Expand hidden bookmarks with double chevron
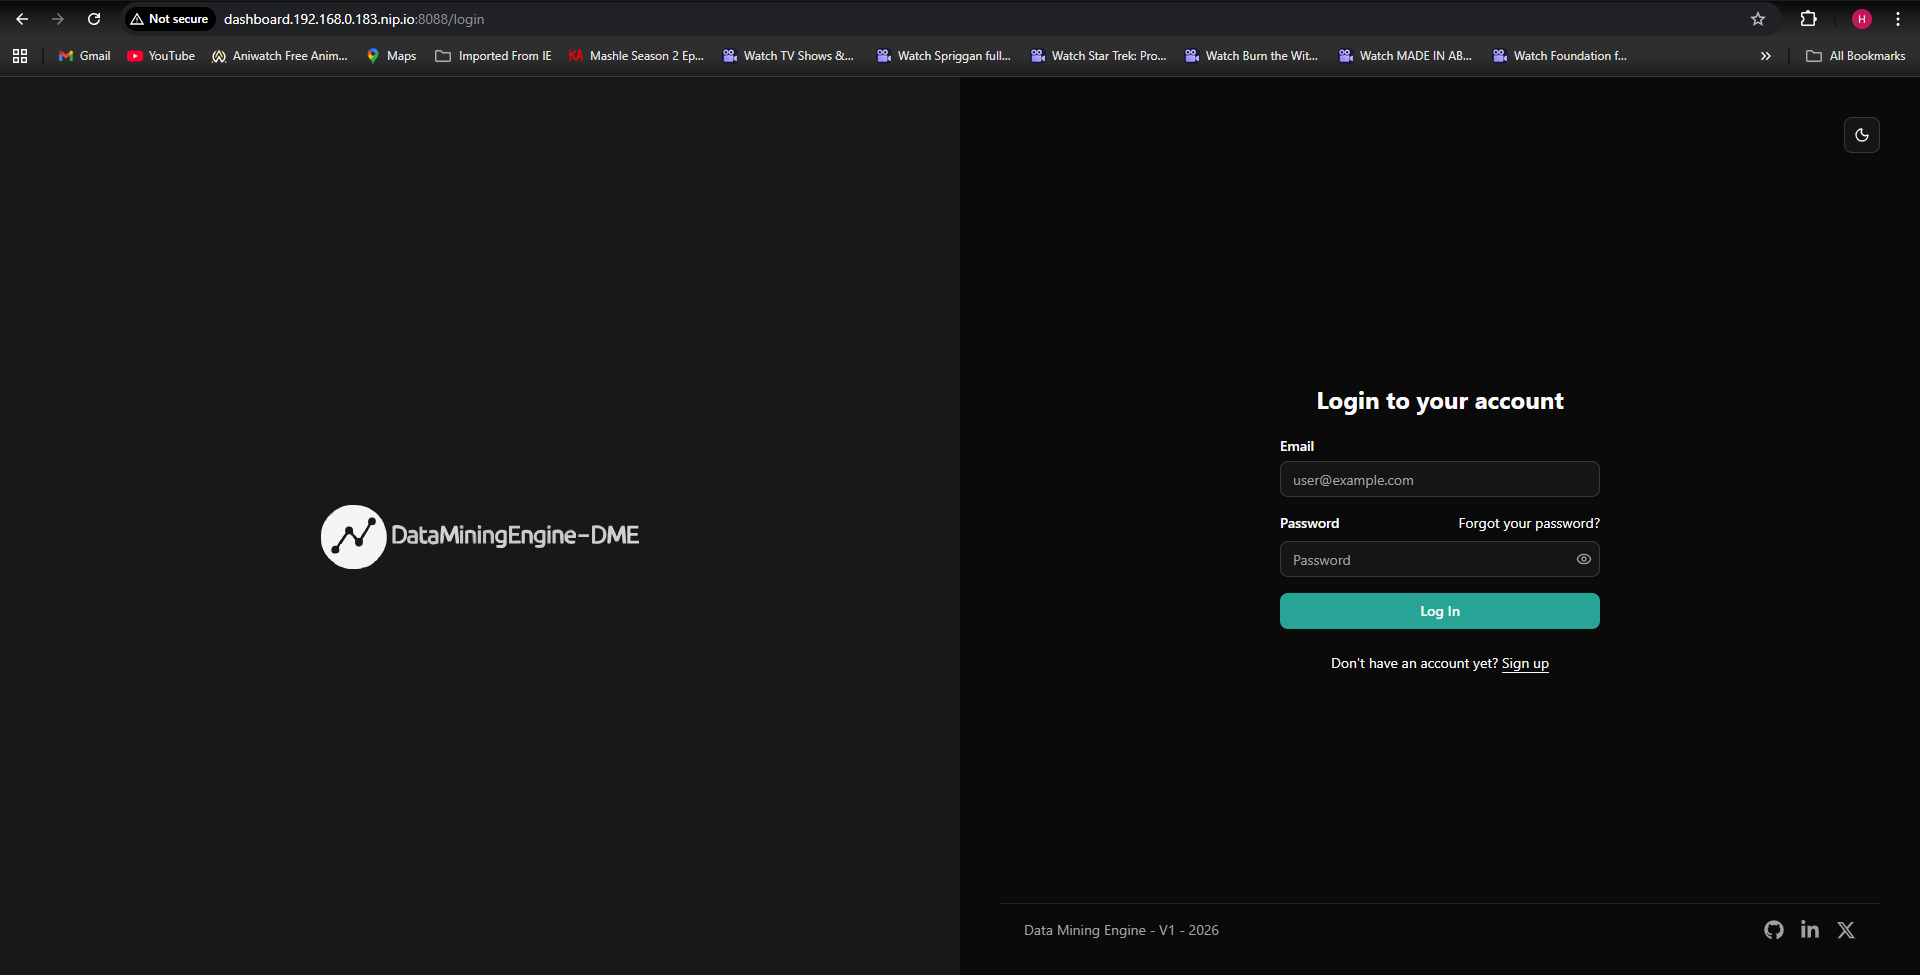1920x975 pixels. pyautogui.click(x=1766, y=56)
